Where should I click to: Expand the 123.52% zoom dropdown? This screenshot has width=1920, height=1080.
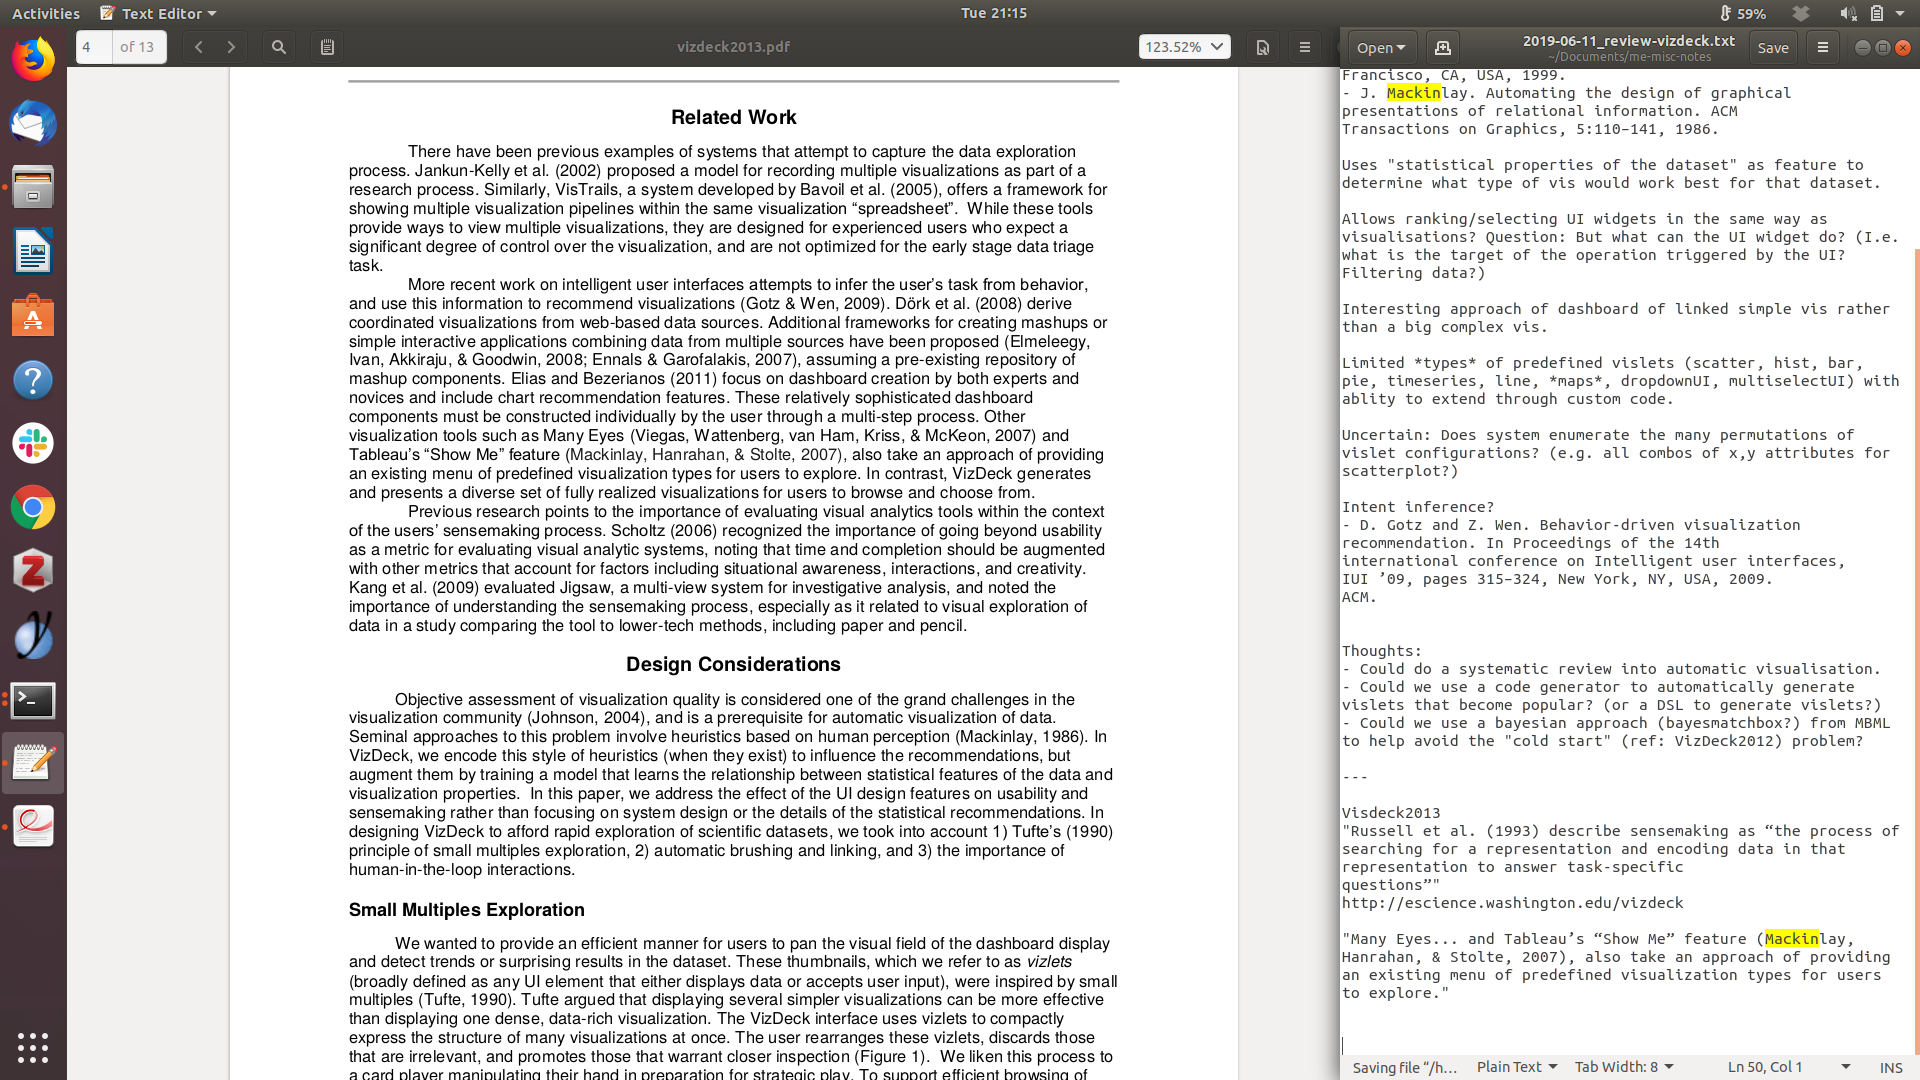1184,47
